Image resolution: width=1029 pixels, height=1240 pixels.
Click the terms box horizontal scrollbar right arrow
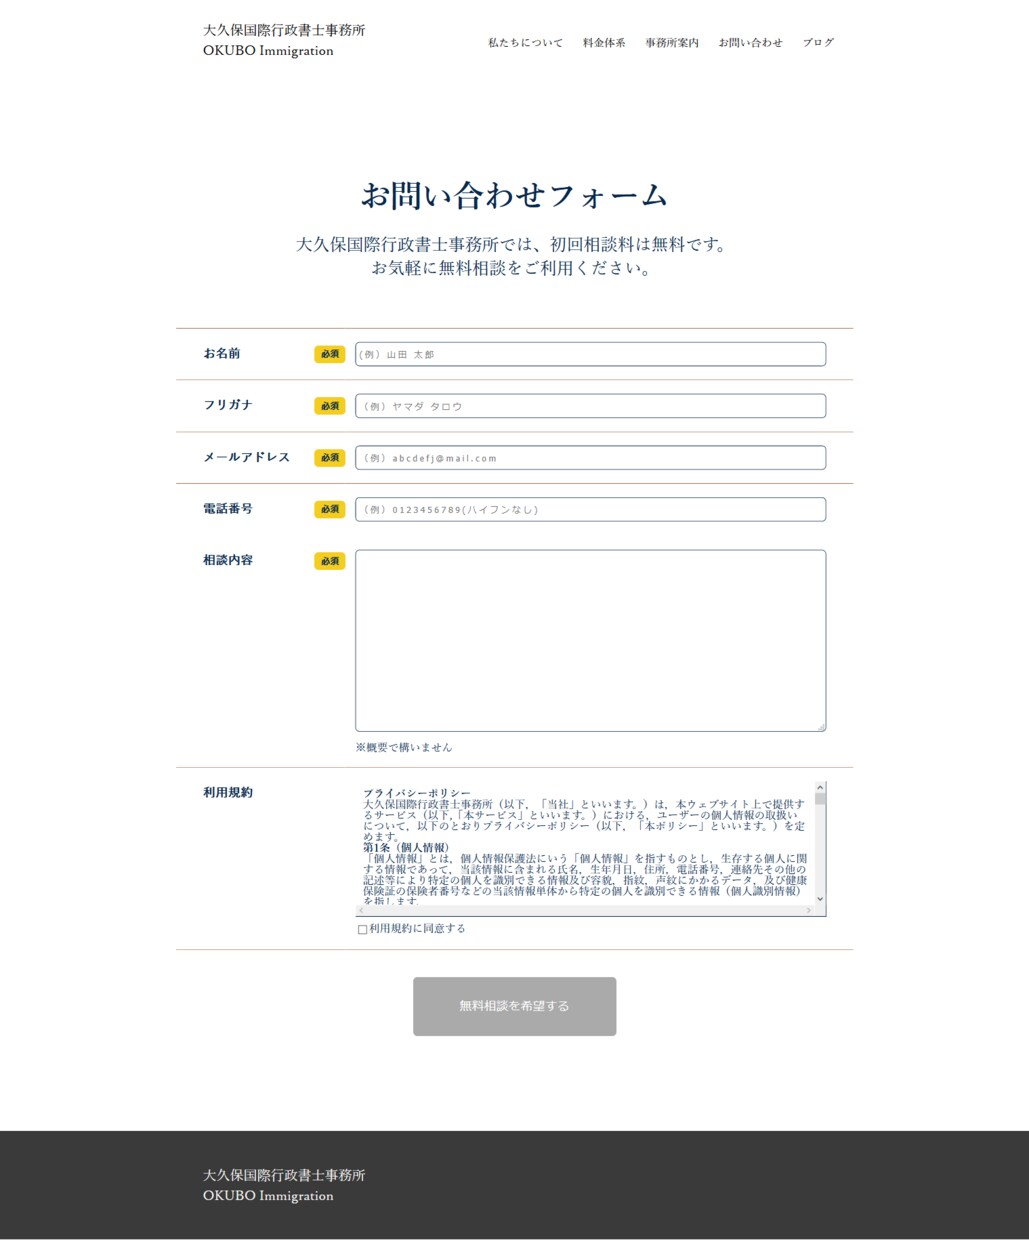[x=809, y=910]
